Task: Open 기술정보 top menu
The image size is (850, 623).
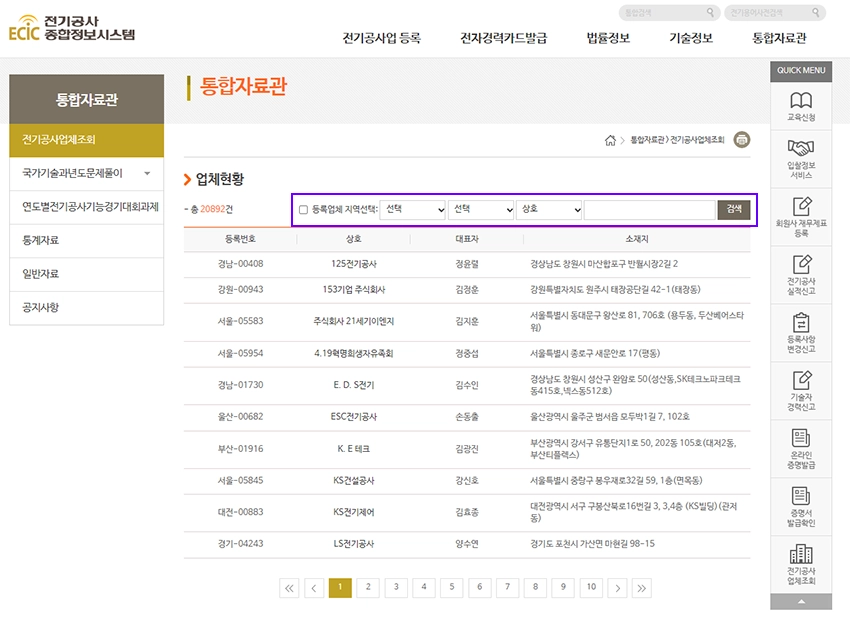Action: pos(691,38)
